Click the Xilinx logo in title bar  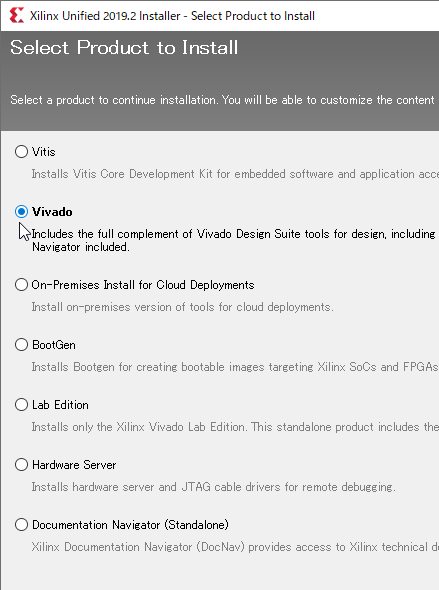point(17,16)
